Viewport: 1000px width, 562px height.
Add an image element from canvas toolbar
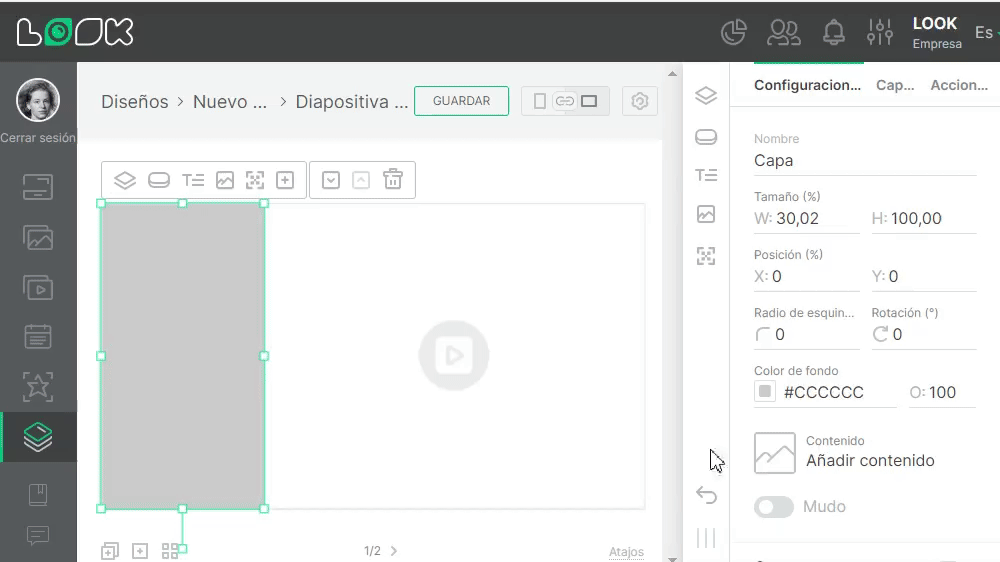(x=224, y=181)
